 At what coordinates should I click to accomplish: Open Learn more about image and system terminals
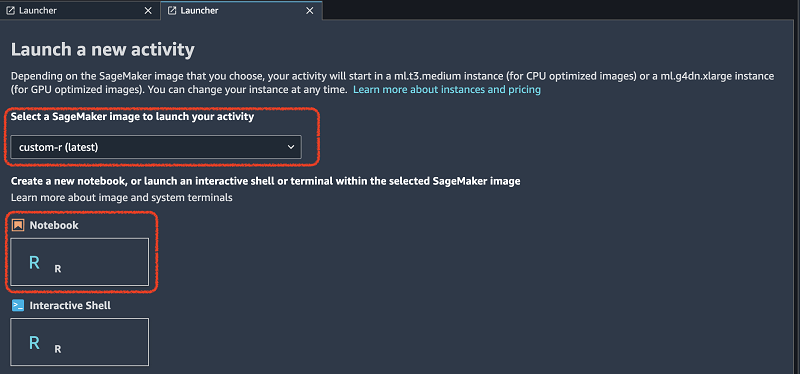(121, 197)
